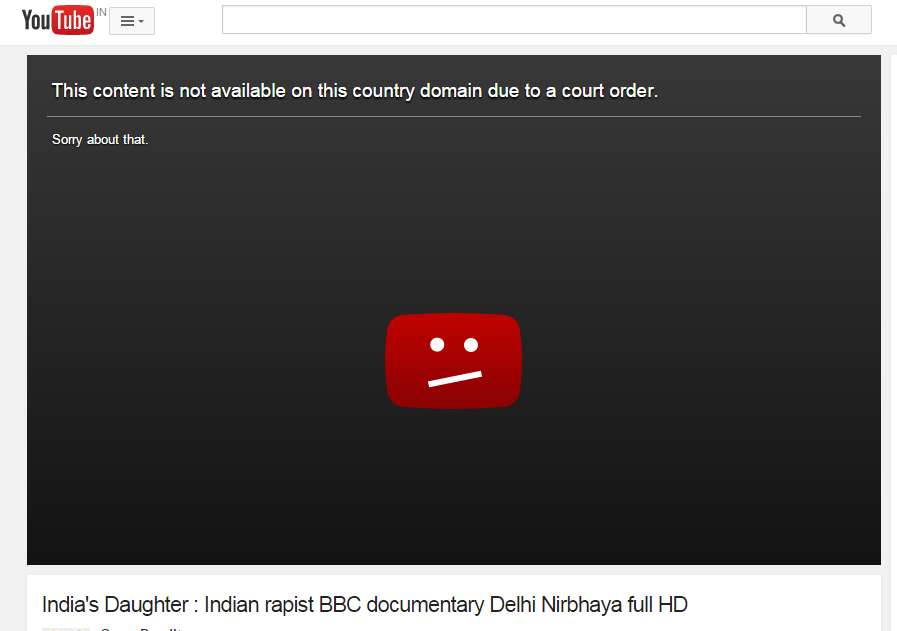Click the red 'Tube' badge in the logo
This screenshot has width=897, height=631.
coord(73,20)
